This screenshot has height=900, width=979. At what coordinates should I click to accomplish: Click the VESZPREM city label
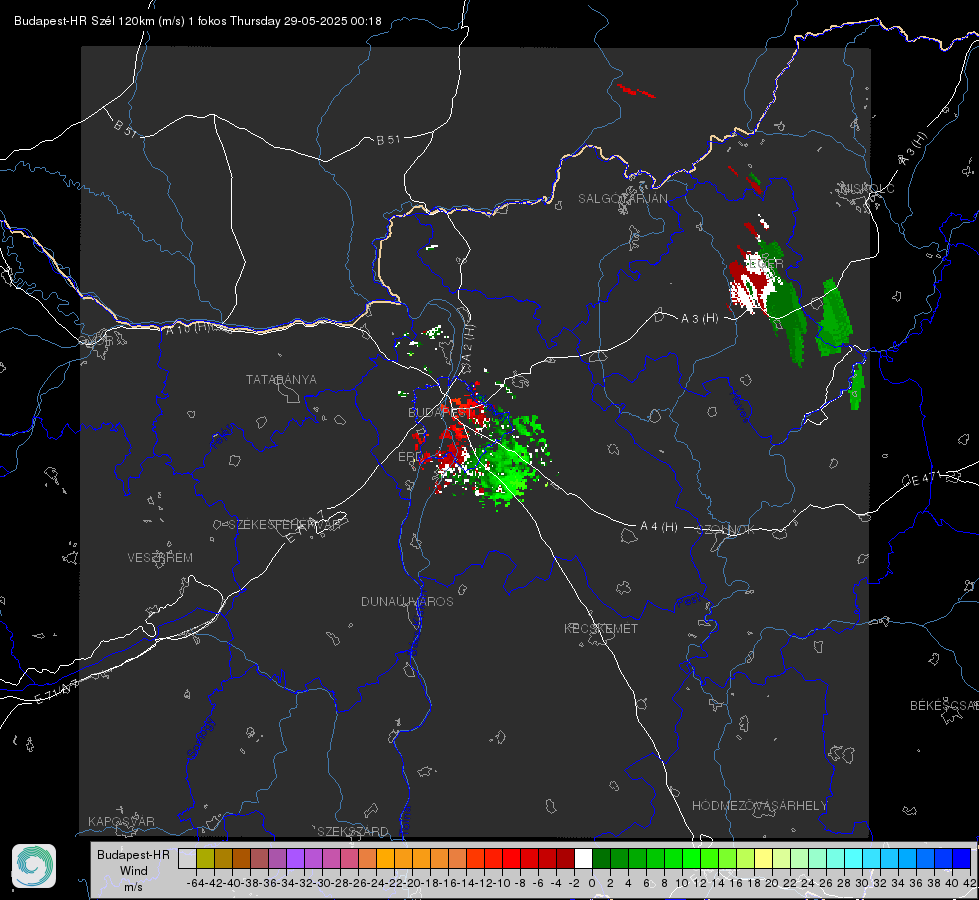click(160, 557)
